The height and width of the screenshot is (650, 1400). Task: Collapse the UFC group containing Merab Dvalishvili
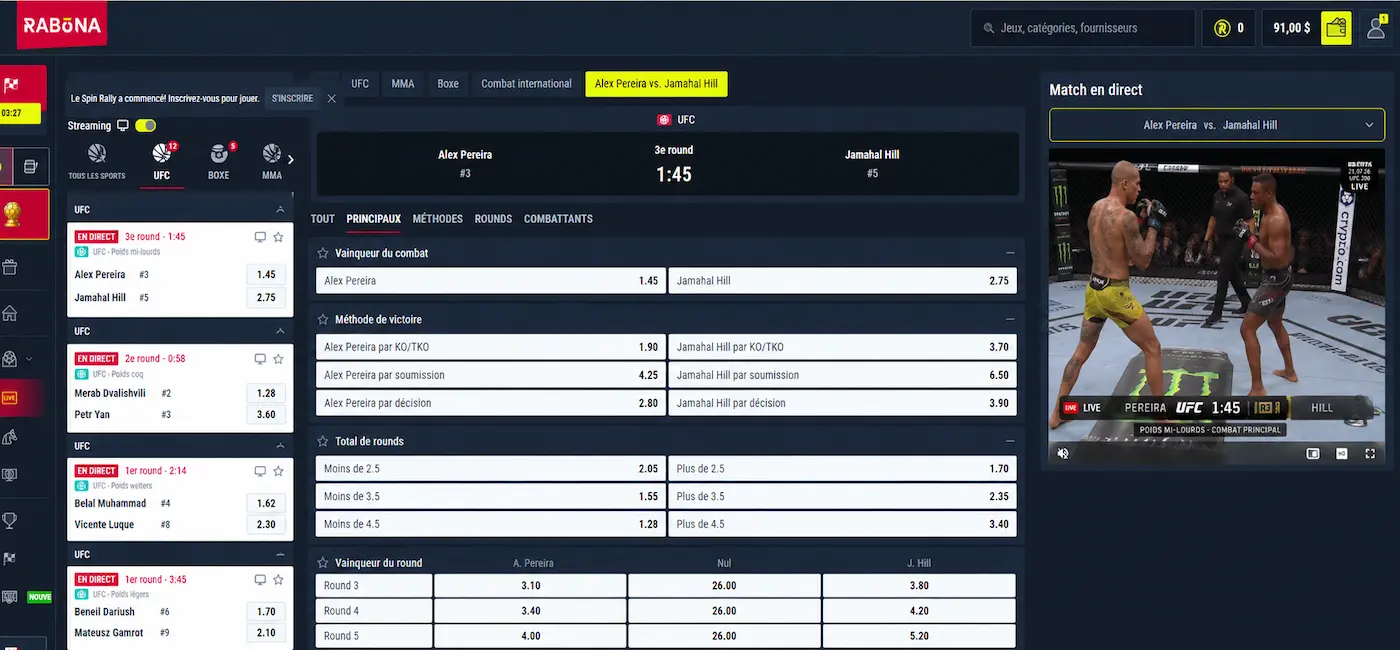click(x=280, y=331)
